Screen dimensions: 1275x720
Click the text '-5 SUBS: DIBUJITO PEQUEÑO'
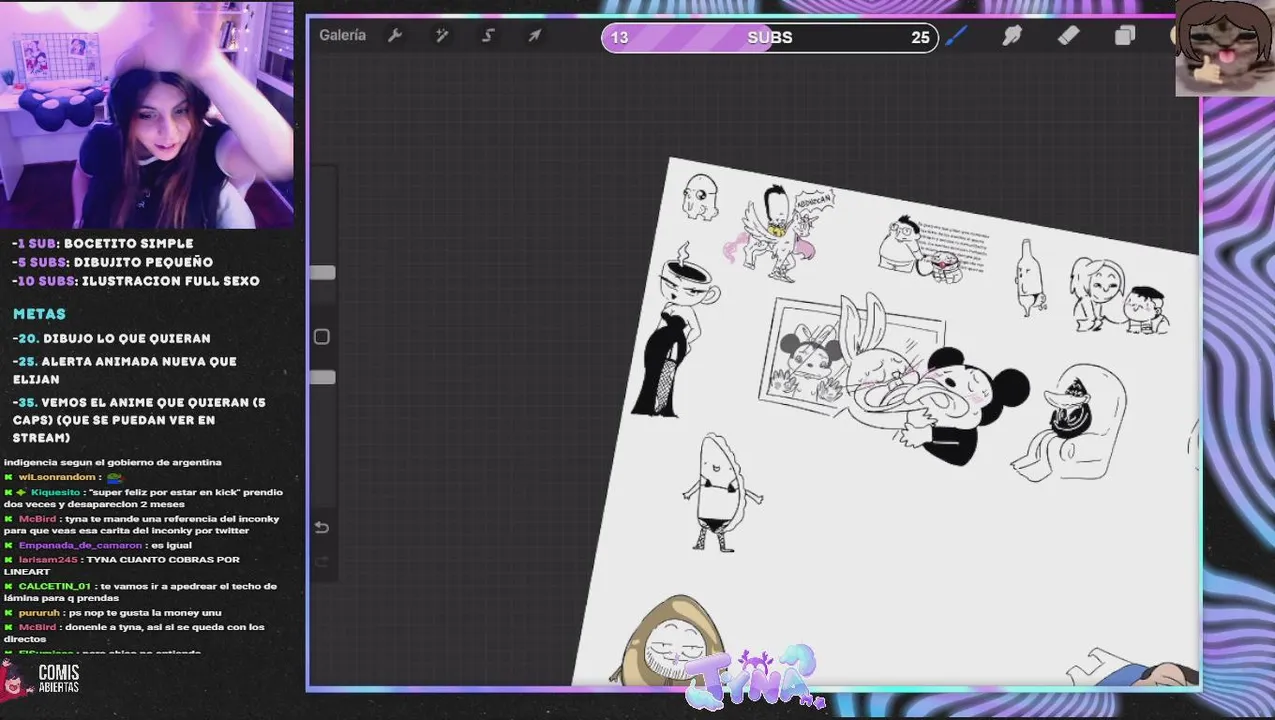tap(113, 262)
